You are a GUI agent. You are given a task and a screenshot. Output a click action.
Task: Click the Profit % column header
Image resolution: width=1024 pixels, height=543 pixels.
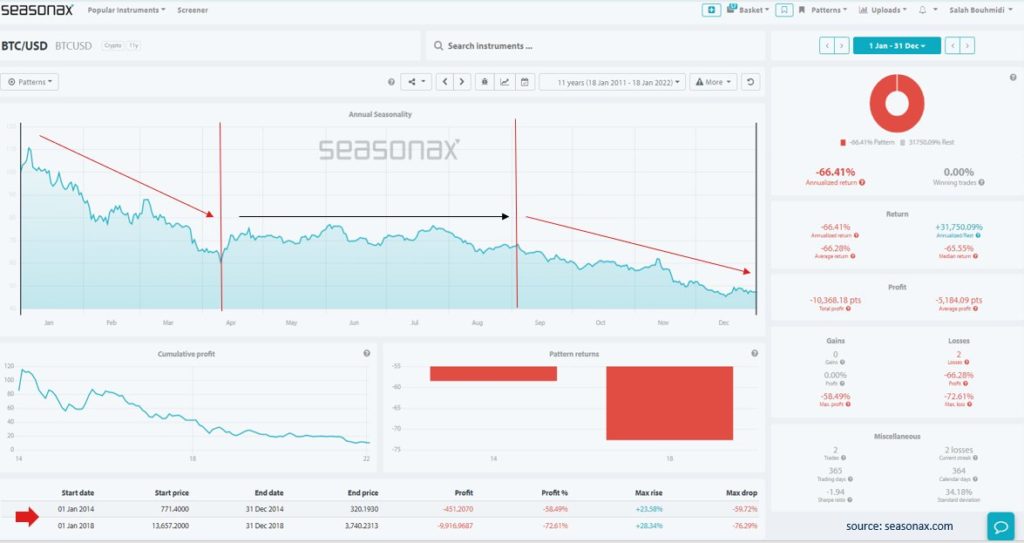pyautogui.click(x=554, y=493)
